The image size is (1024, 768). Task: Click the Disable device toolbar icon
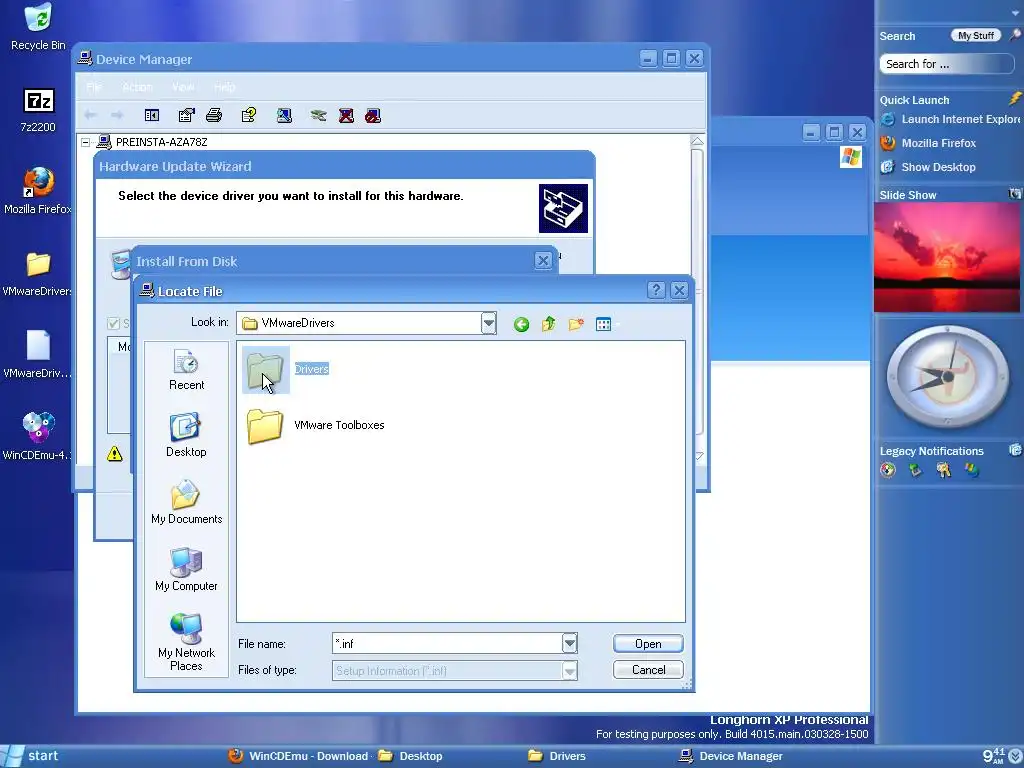point(346,116)
